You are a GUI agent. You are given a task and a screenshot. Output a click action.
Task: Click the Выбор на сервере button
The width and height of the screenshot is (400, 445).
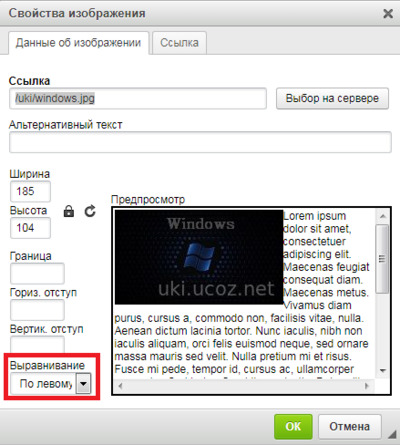(x=332, y=98)
